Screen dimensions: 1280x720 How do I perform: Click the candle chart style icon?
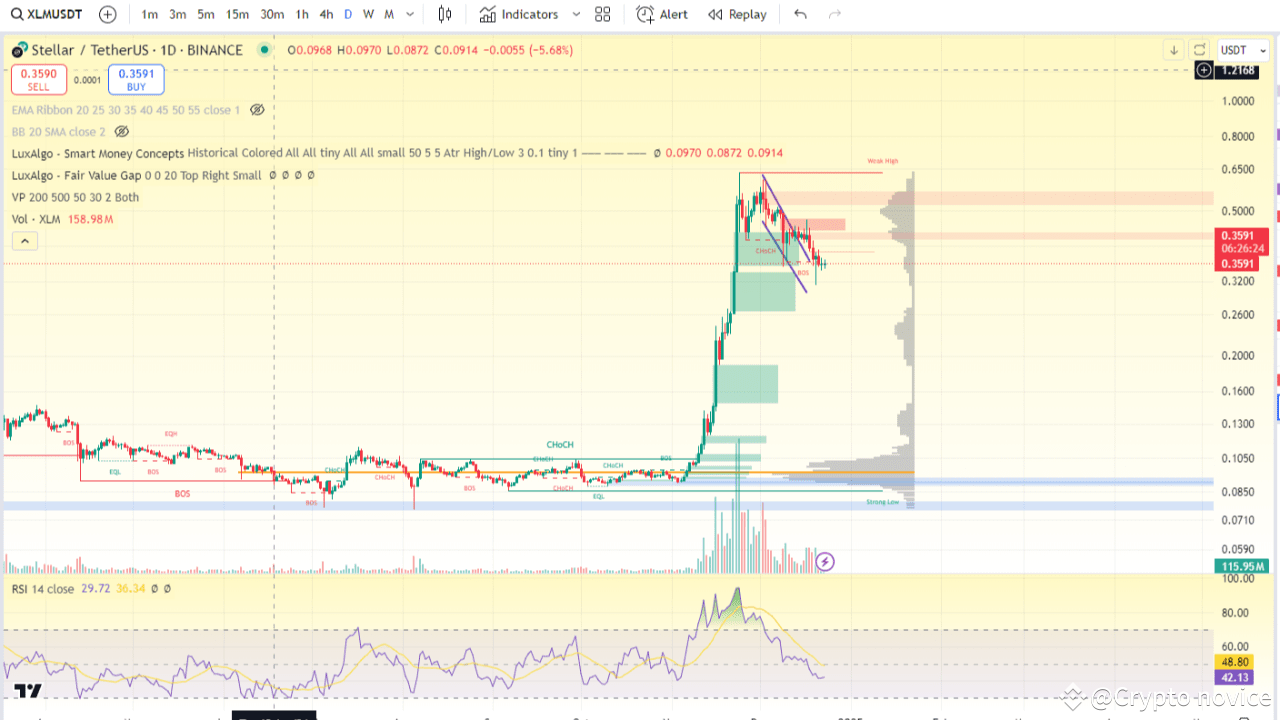(x=445, y=14)
